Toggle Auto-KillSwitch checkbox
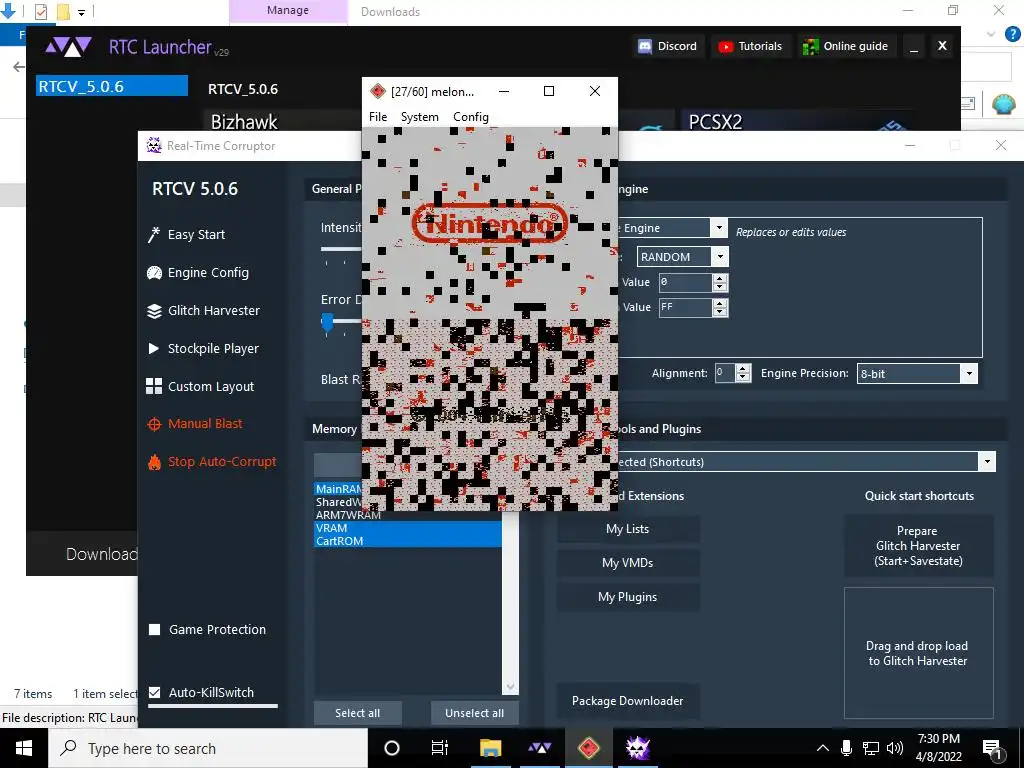Screen dimensions: 1024x768 tap(155, 692)
